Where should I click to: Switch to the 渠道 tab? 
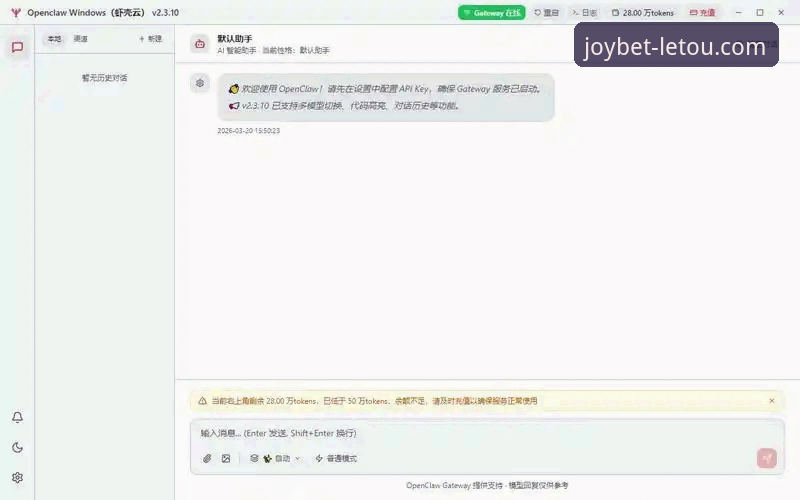81,39
